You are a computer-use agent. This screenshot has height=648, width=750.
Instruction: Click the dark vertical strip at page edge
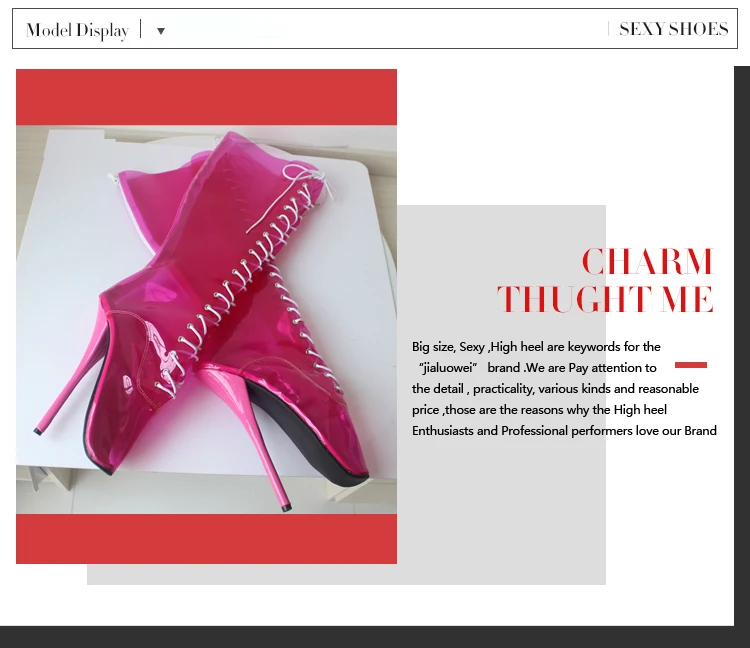pos(742,346)
